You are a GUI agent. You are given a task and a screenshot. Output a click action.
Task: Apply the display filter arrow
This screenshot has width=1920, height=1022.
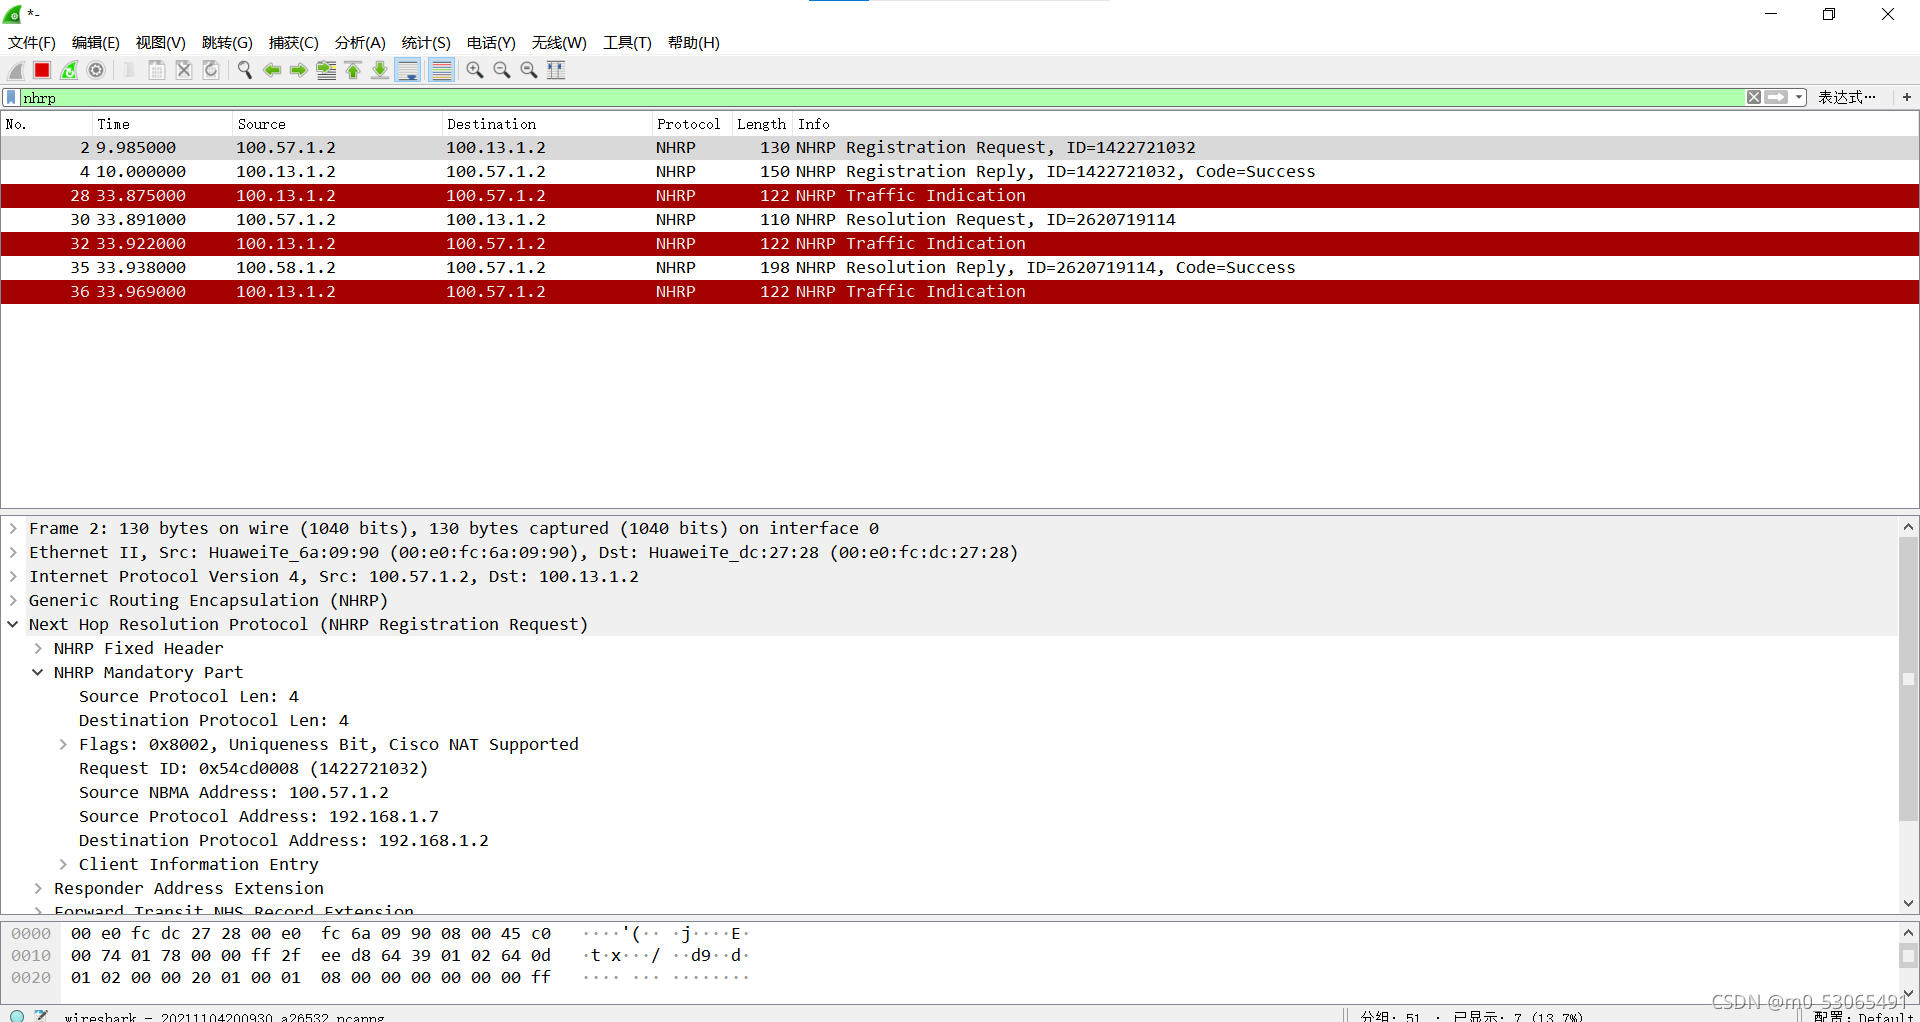click(1776, 97)
